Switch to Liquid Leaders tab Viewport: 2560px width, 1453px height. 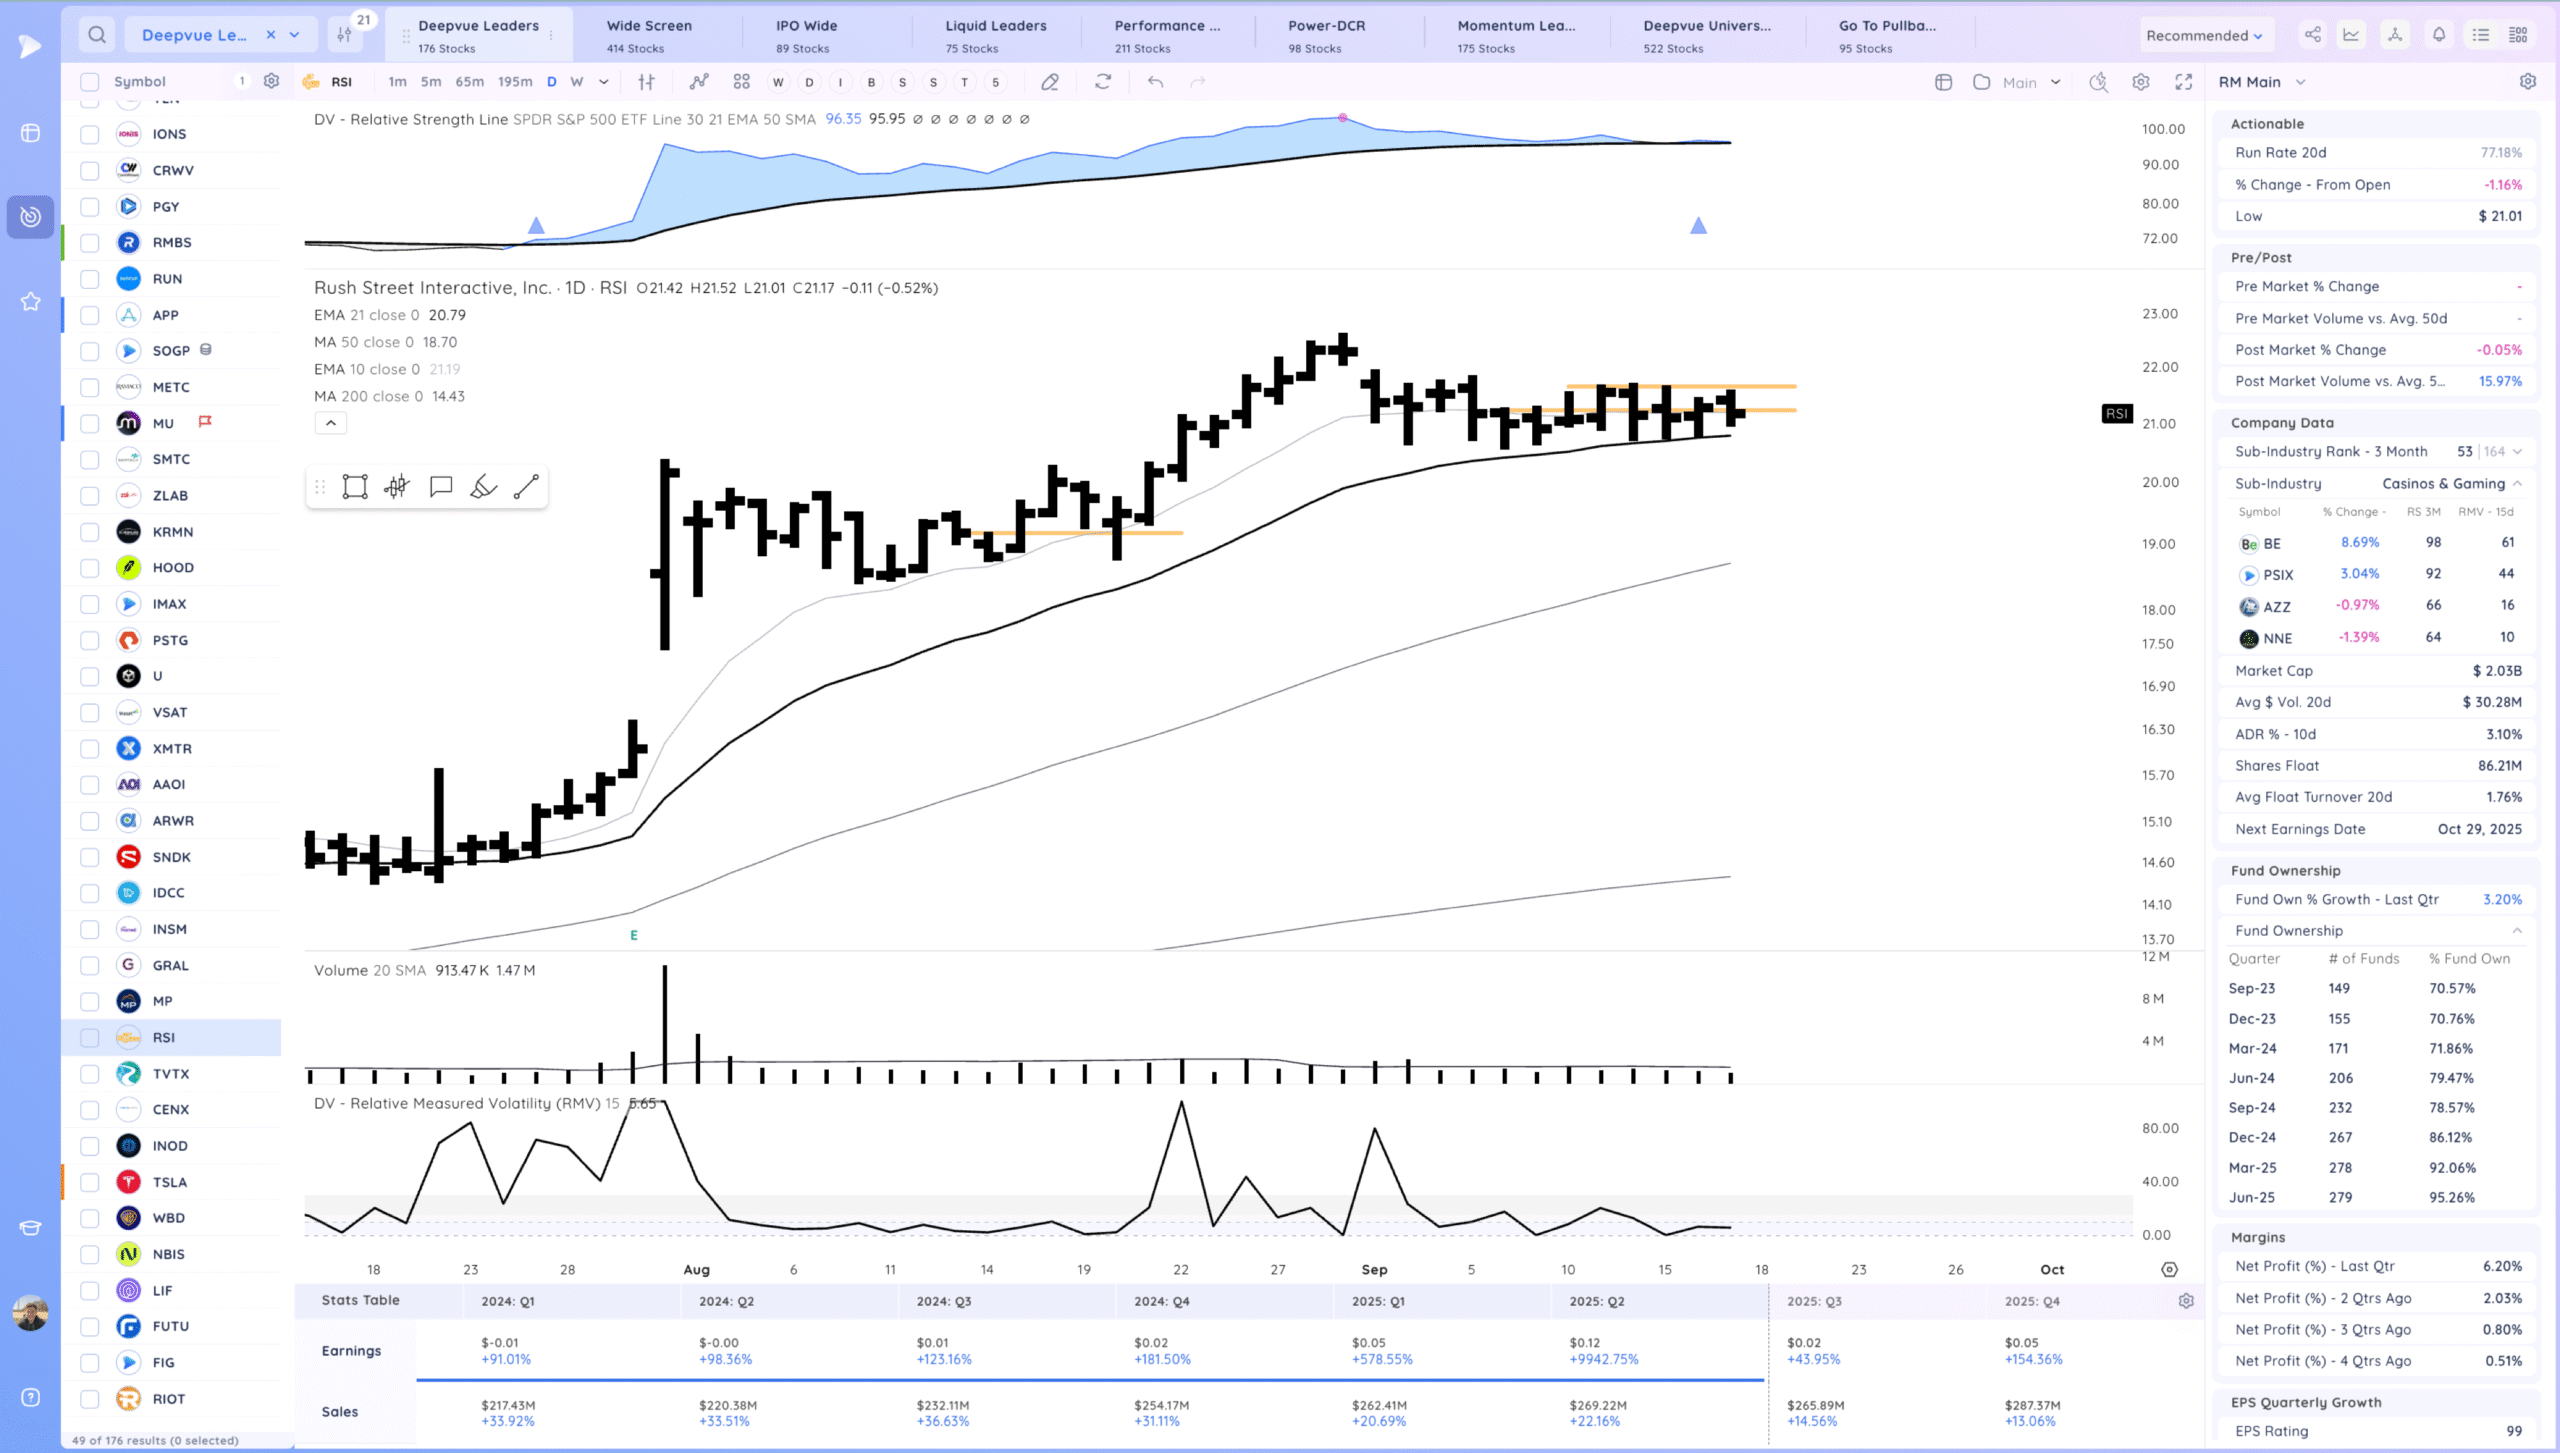tap(996, 35)
